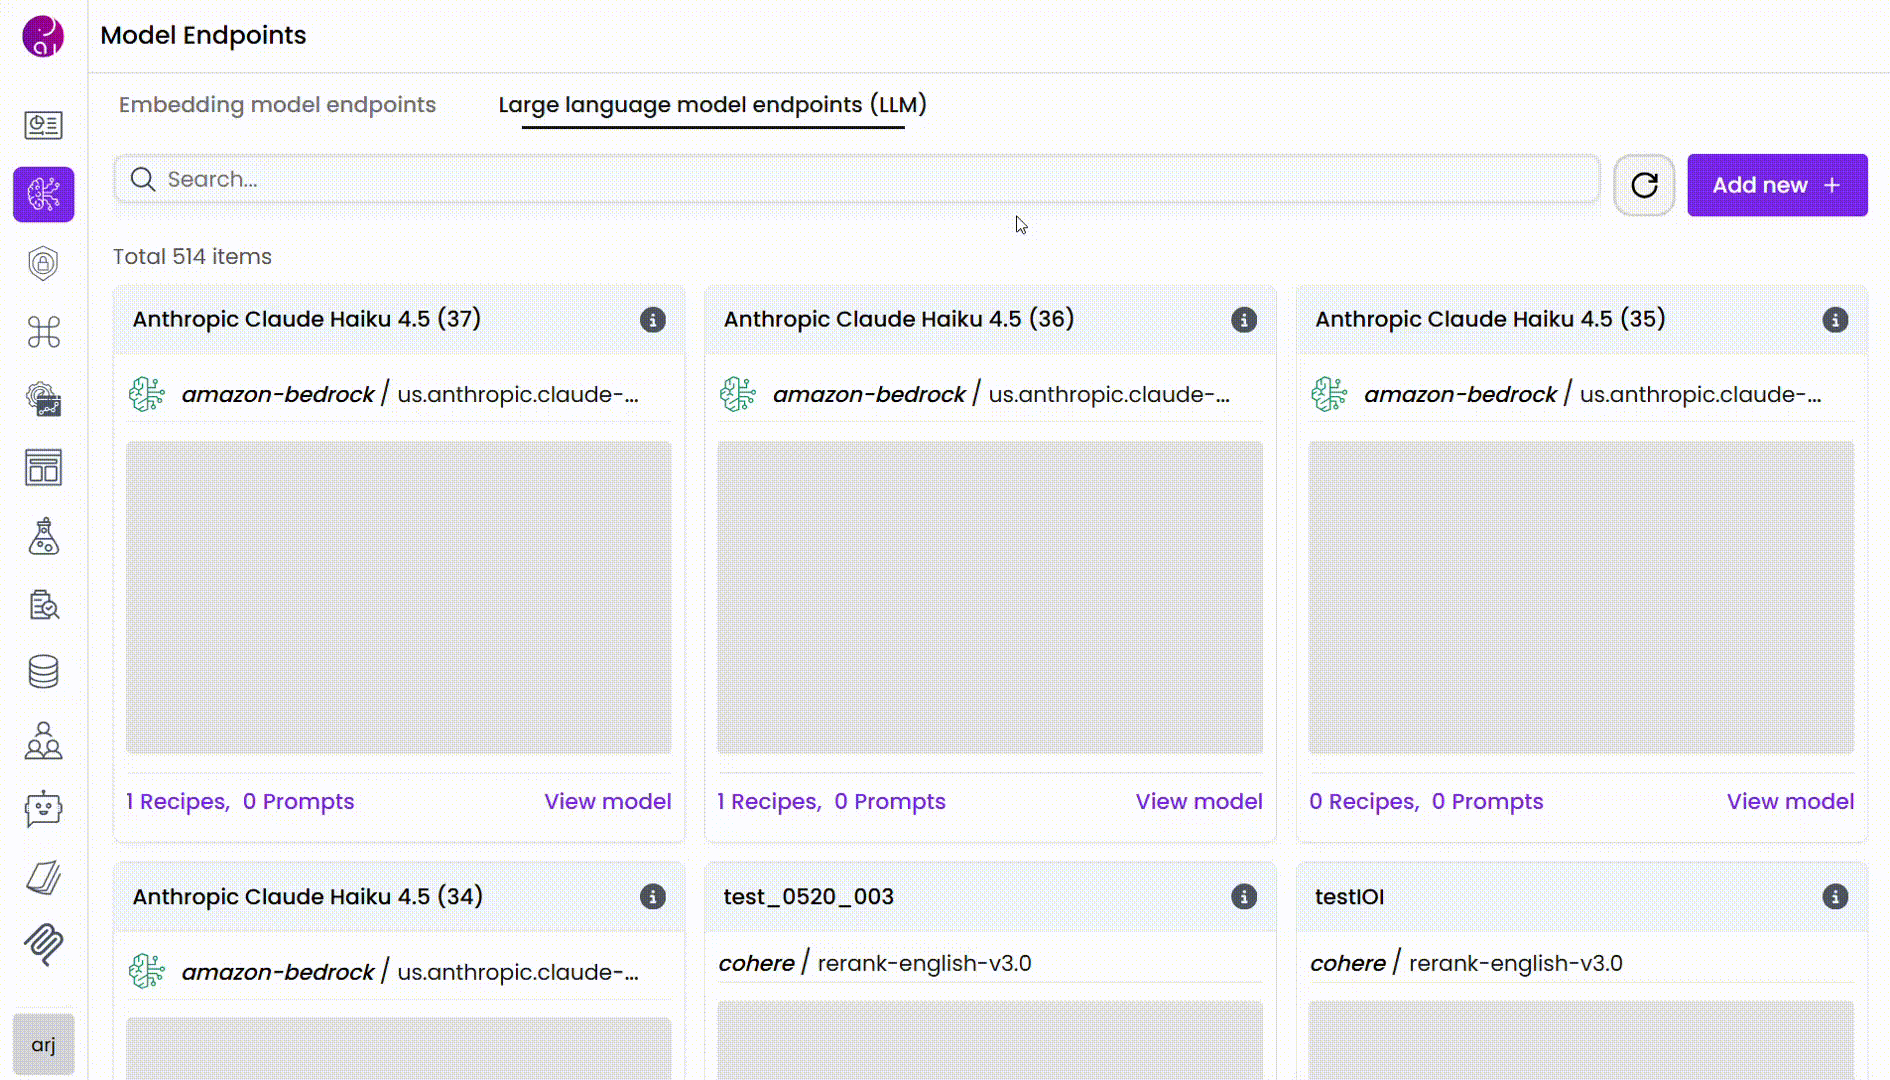This screenshot has height=1080, width=1890.
Task: Click the testIOI card title
Action: [1349, 896]
